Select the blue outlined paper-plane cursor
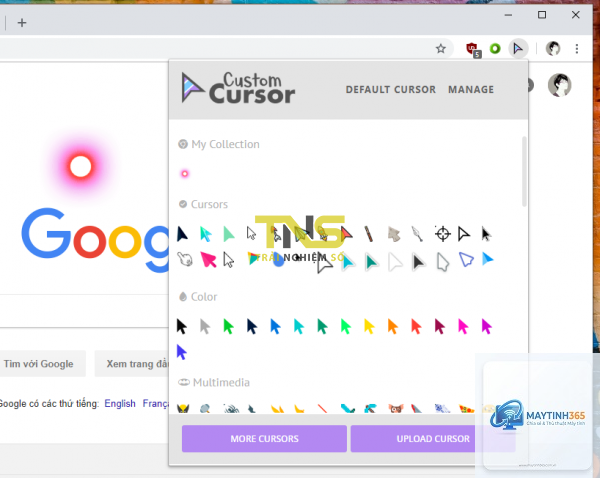Image resolution: width=600 pixels, height=478 pixels. 466,260
